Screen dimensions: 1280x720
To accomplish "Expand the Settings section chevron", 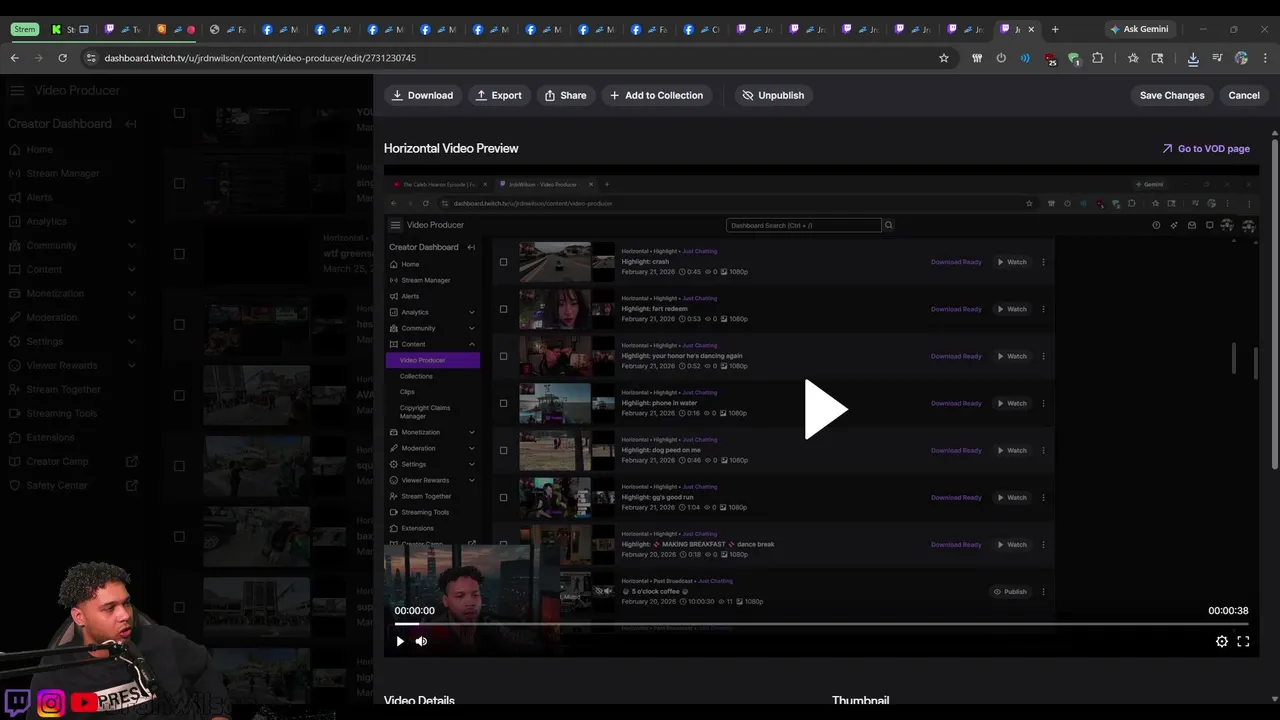I will click(132, 341).
